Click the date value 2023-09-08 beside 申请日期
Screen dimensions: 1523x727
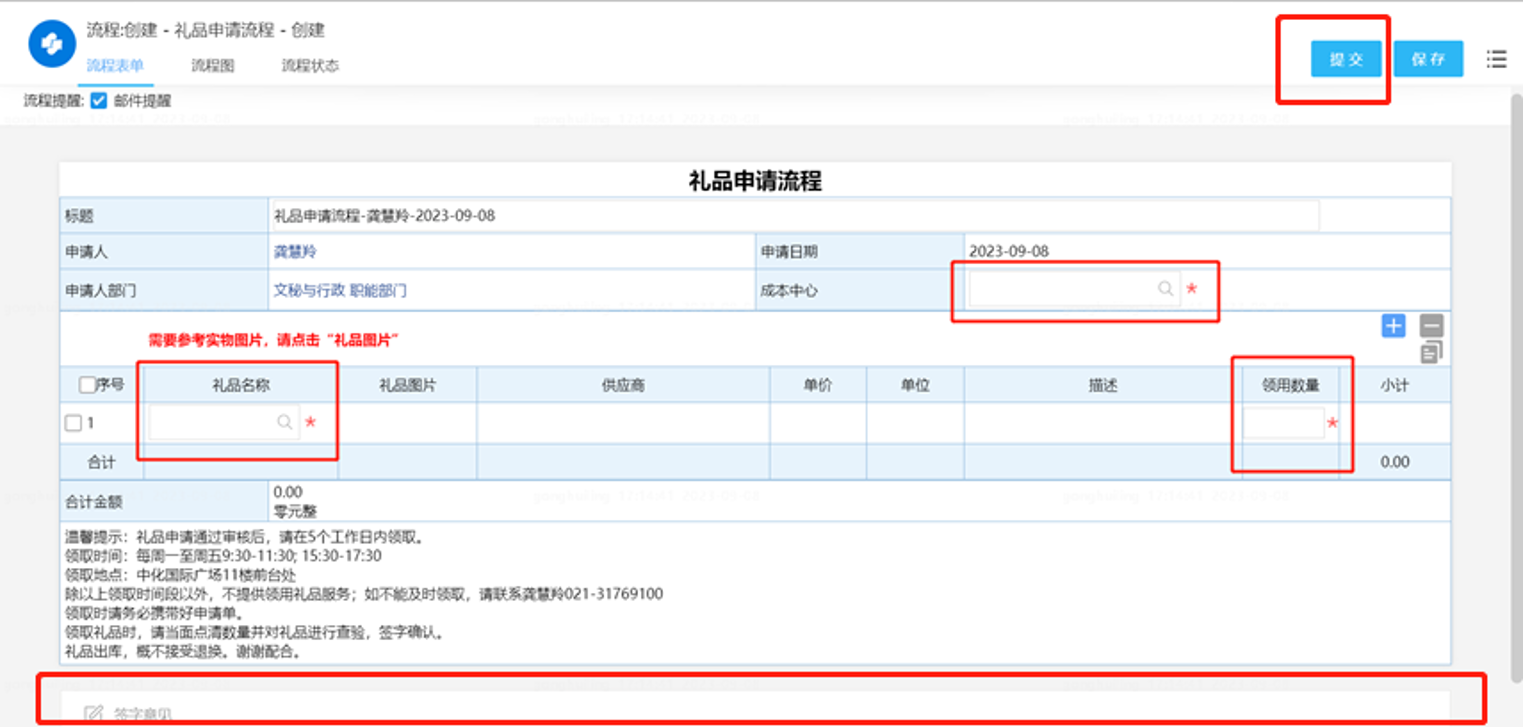[x=1009, y=251]
